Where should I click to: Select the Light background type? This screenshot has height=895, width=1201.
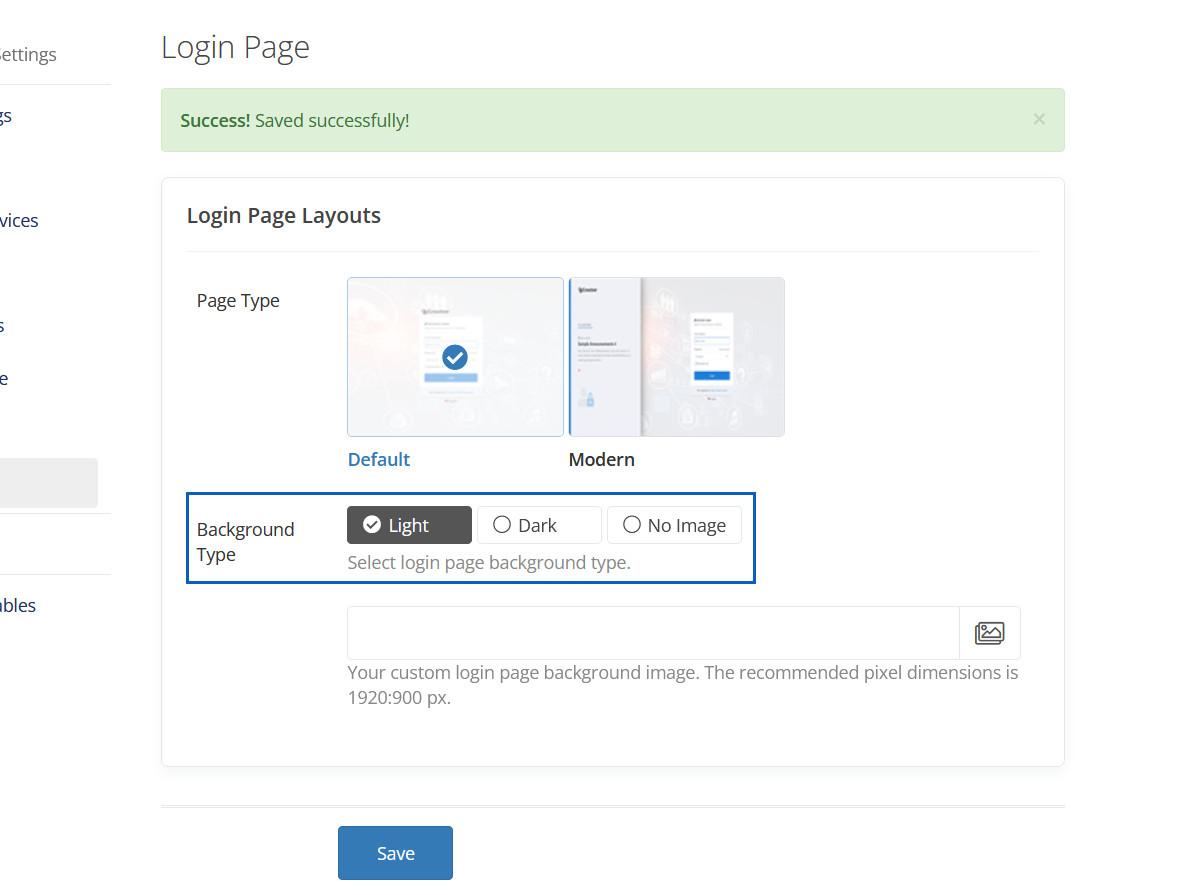[409, 525]
